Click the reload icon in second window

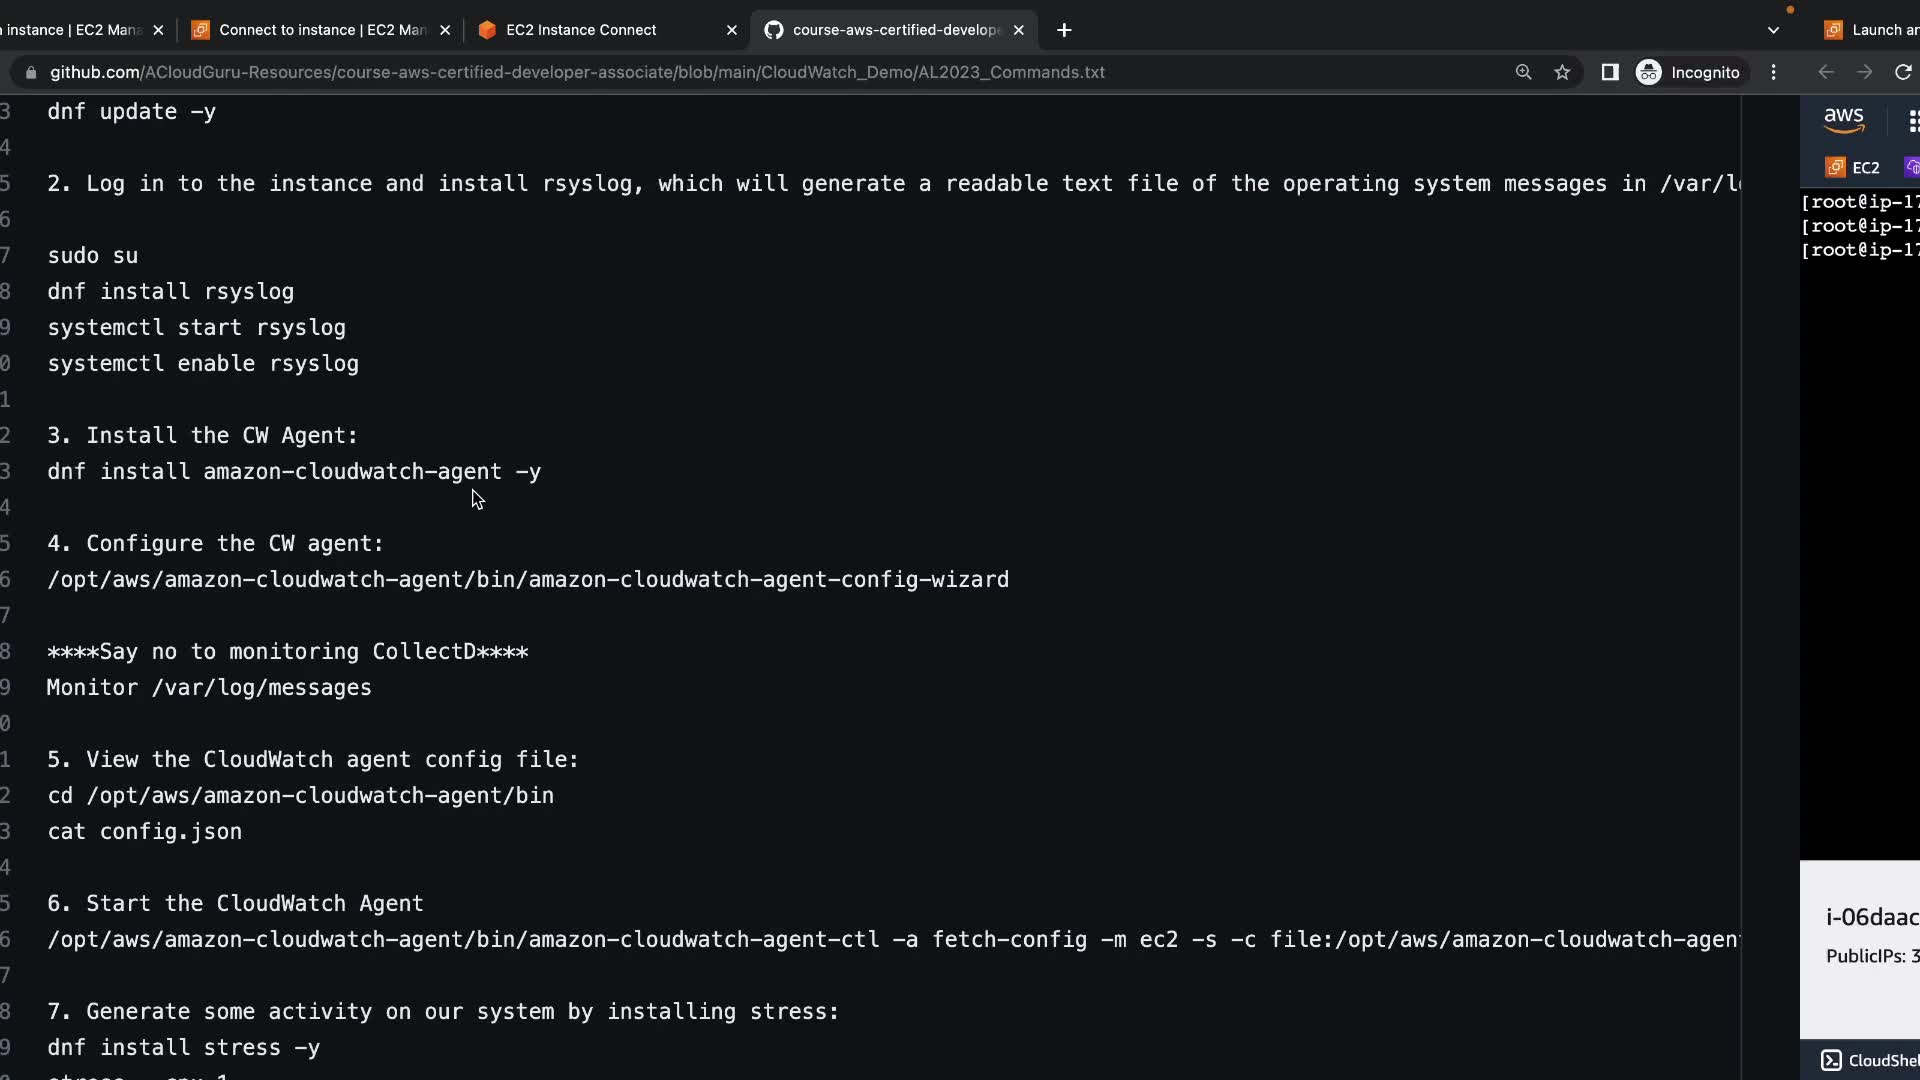pyautogui.click(x=1903, y=72)
